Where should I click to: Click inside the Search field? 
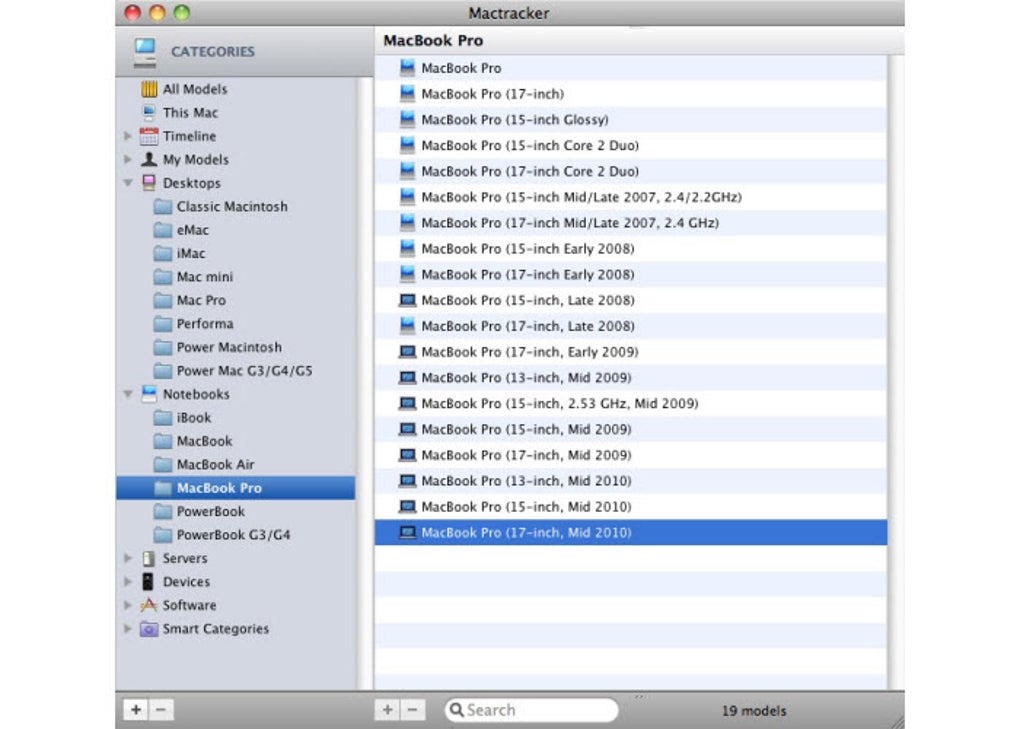(530, 709)
